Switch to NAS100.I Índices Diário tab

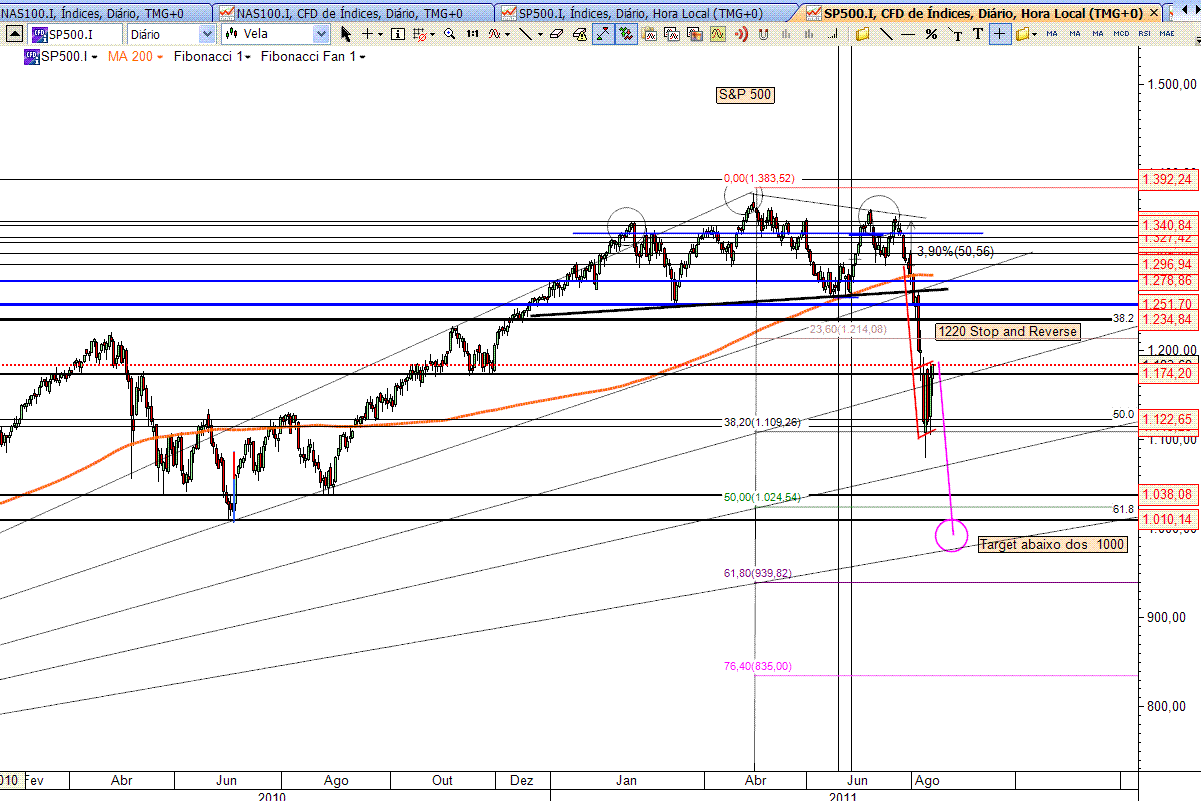click(105, 12)
